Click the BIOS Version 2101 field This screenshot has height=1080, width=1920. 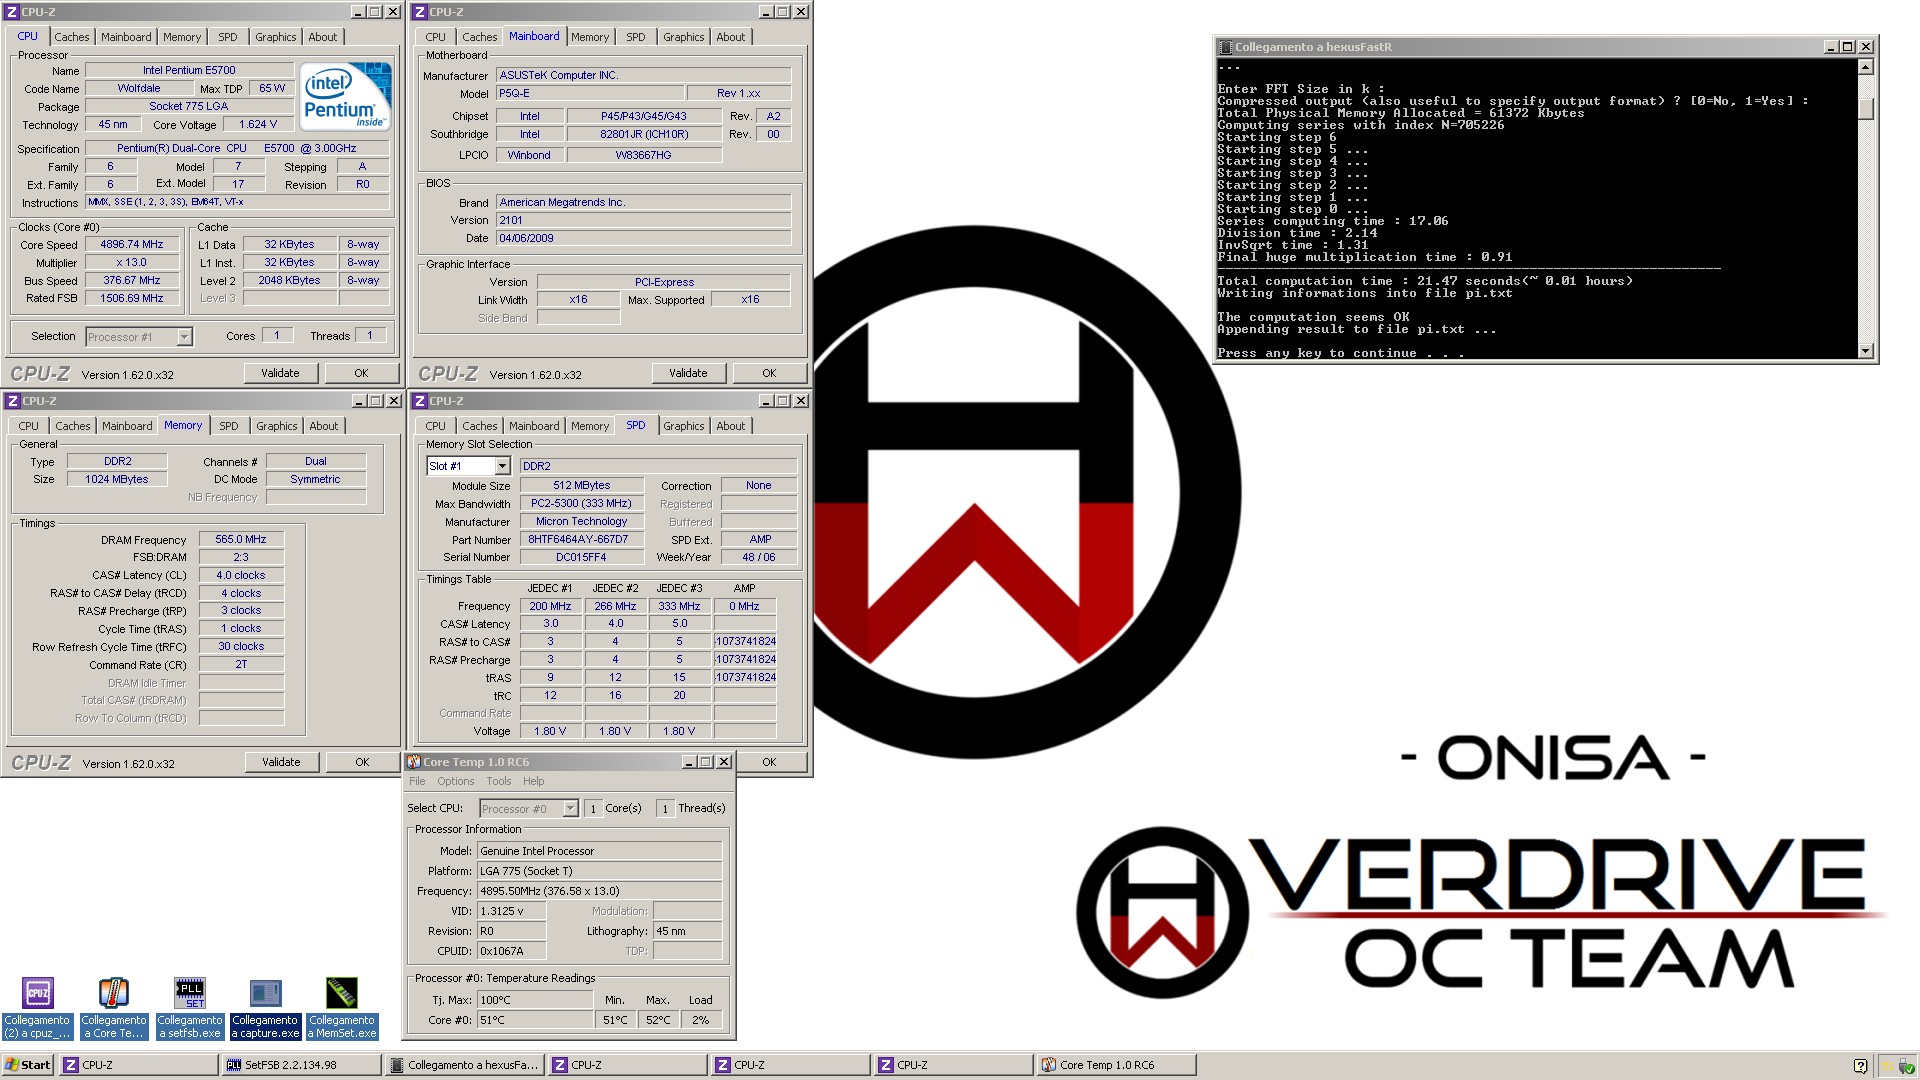[x=644, y=220]
